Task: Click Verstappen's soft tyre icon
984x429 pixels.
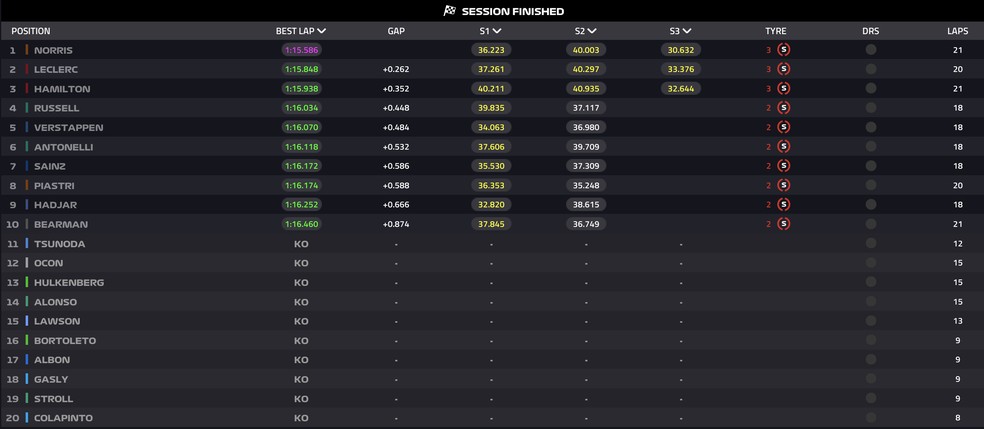Action: click(x=783, y=127)
